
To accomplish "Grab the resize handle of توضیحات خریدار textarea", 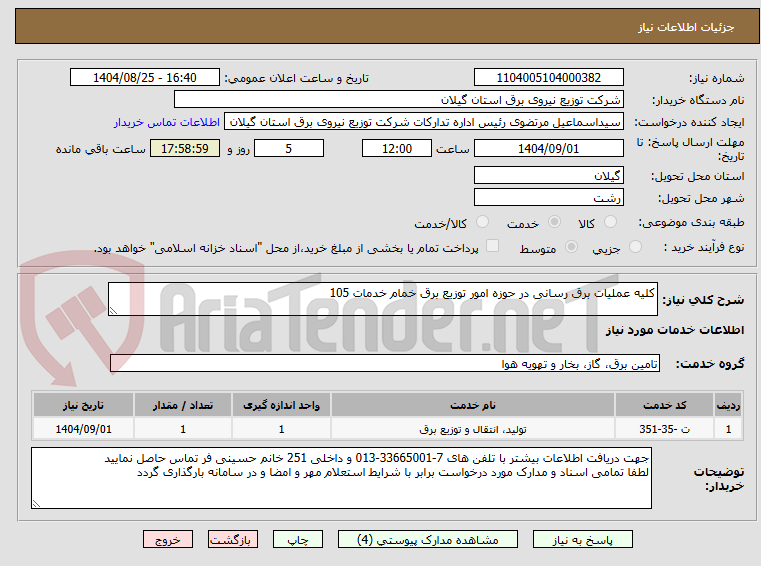I will coord(36,504).
